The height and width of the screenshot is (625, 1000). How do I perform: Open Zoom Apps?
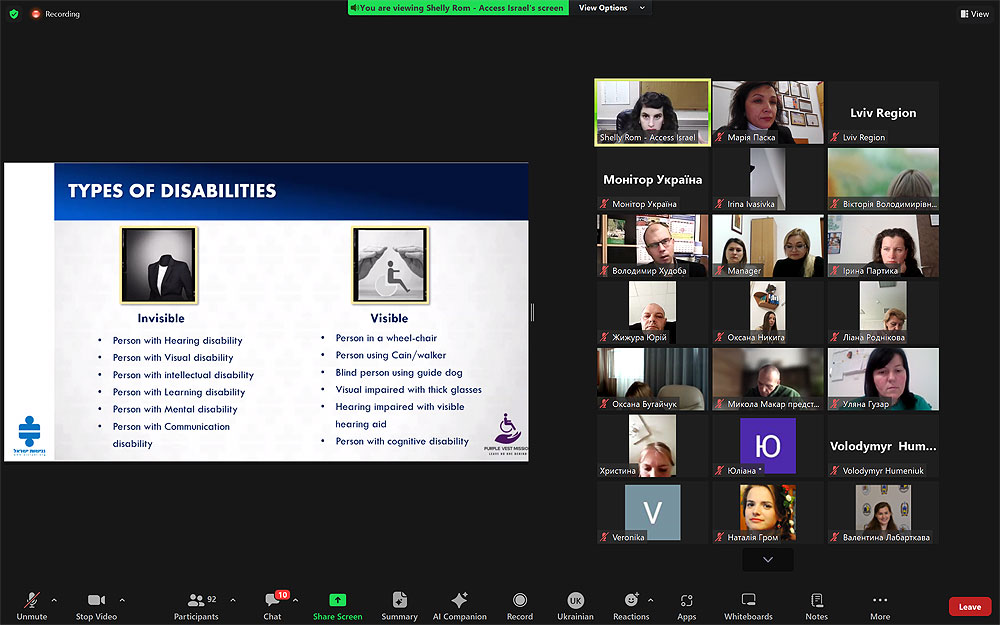pos(686,607)
